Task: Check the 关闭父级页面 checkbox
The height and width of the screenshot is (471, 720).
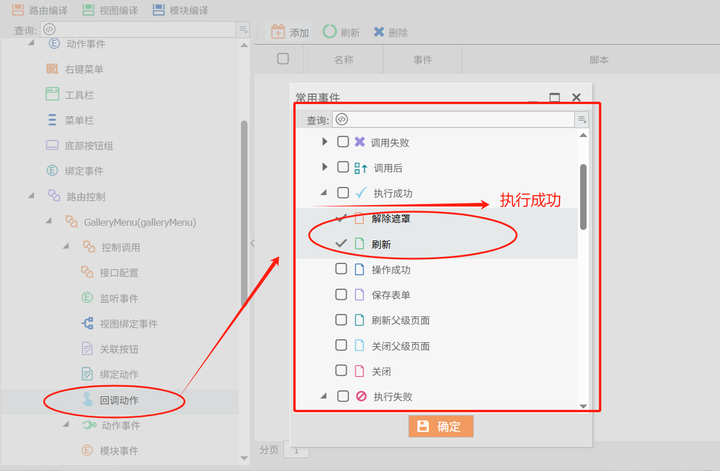Action: pyautogui.click(x=341, y=345)
